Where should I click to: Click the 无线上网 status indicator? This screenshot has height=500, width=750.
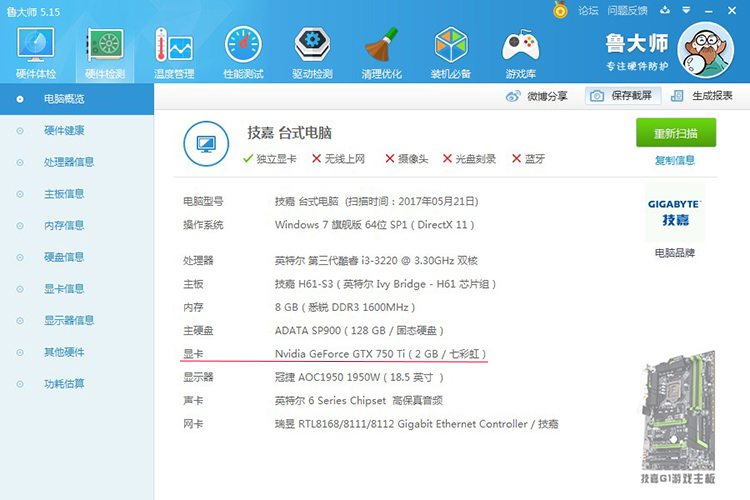click(x=339, y=159)
